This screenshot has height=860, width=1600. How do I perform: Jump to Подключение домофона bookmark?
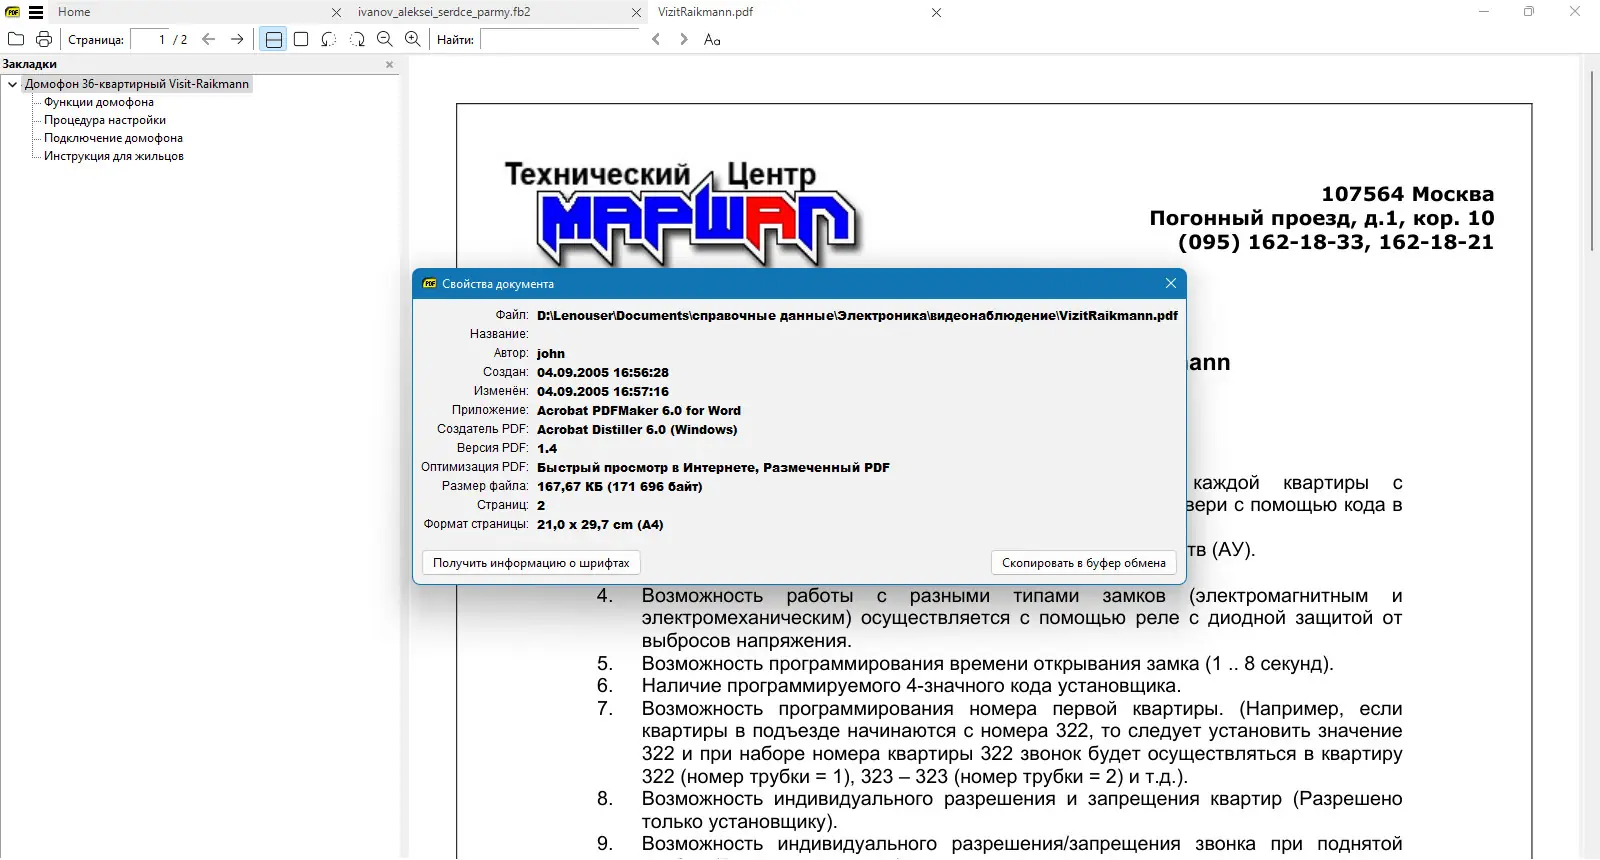coord(113,138)
